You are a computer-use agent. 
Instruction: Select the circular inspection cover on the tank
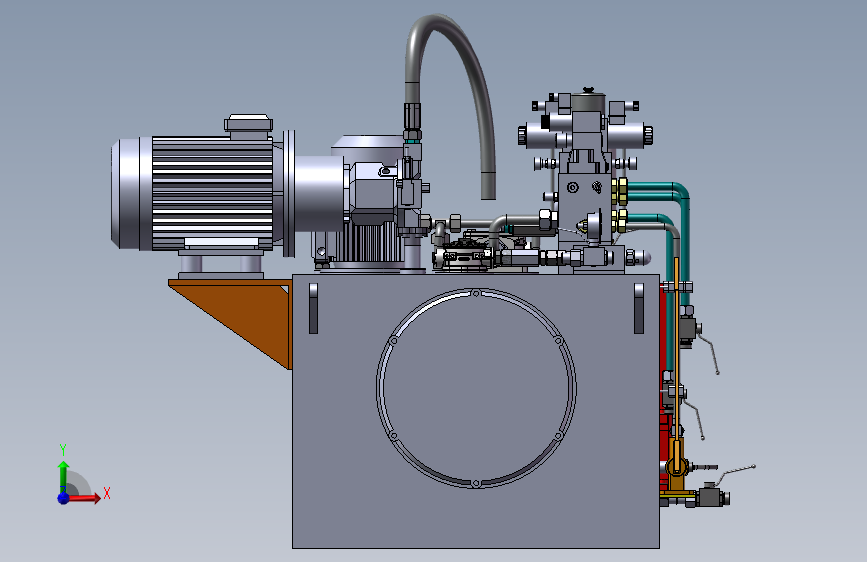[476, 388]
